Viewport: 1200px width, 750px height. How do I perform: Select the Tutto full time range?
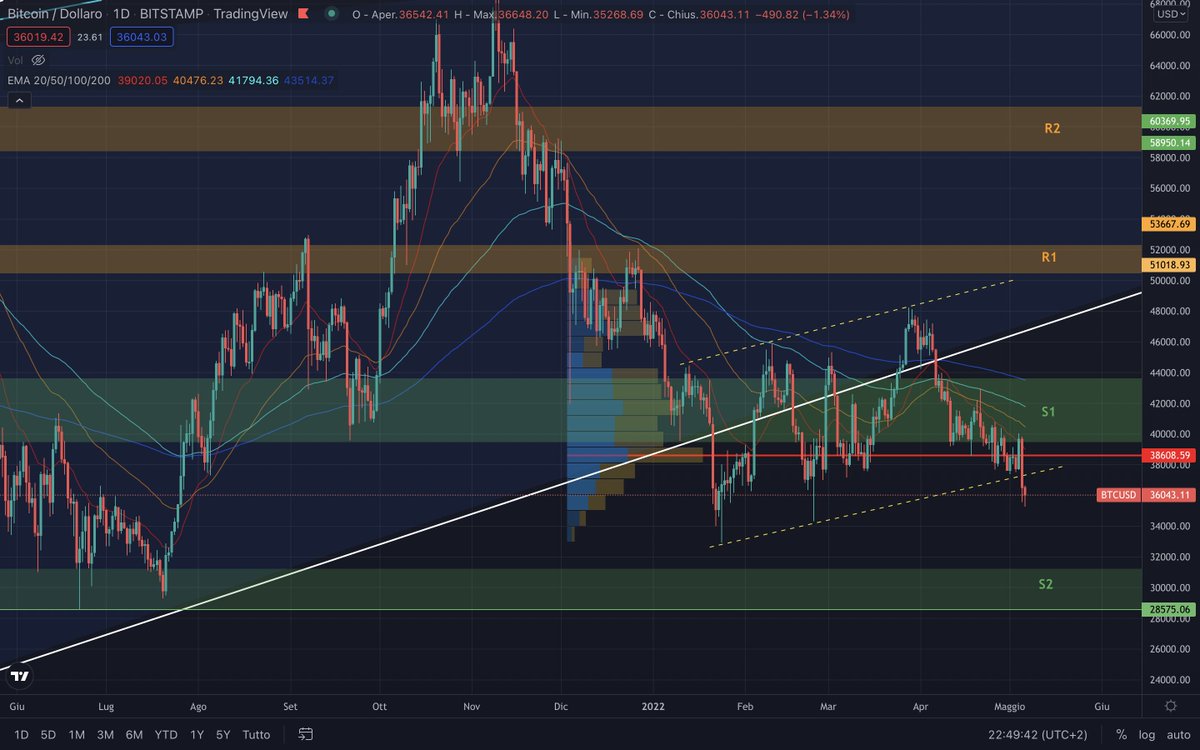click(256, 734)
